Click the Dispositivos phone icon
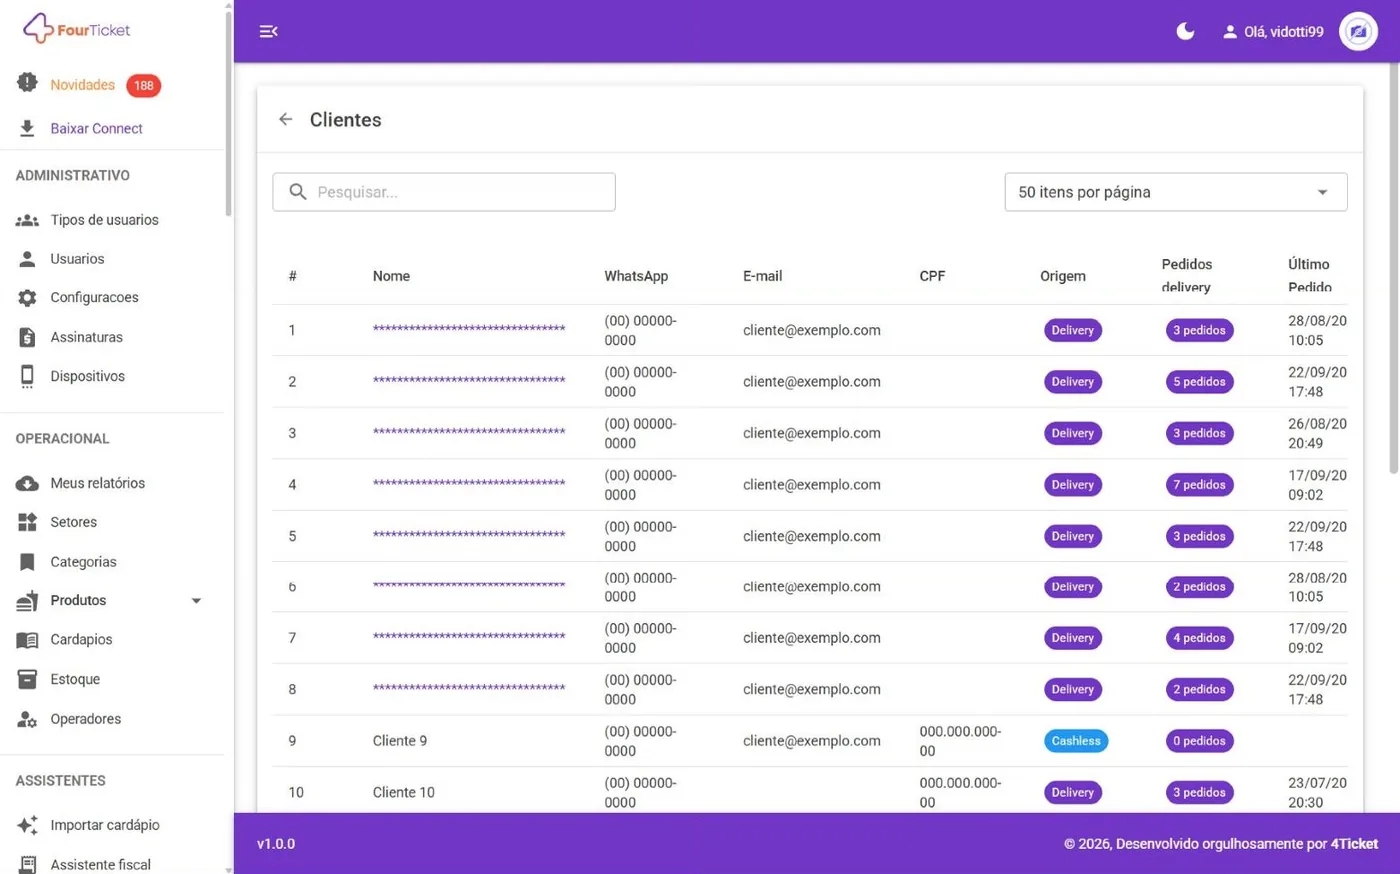Viewport: 1400px width, 874px height. [x=27, y=376]
